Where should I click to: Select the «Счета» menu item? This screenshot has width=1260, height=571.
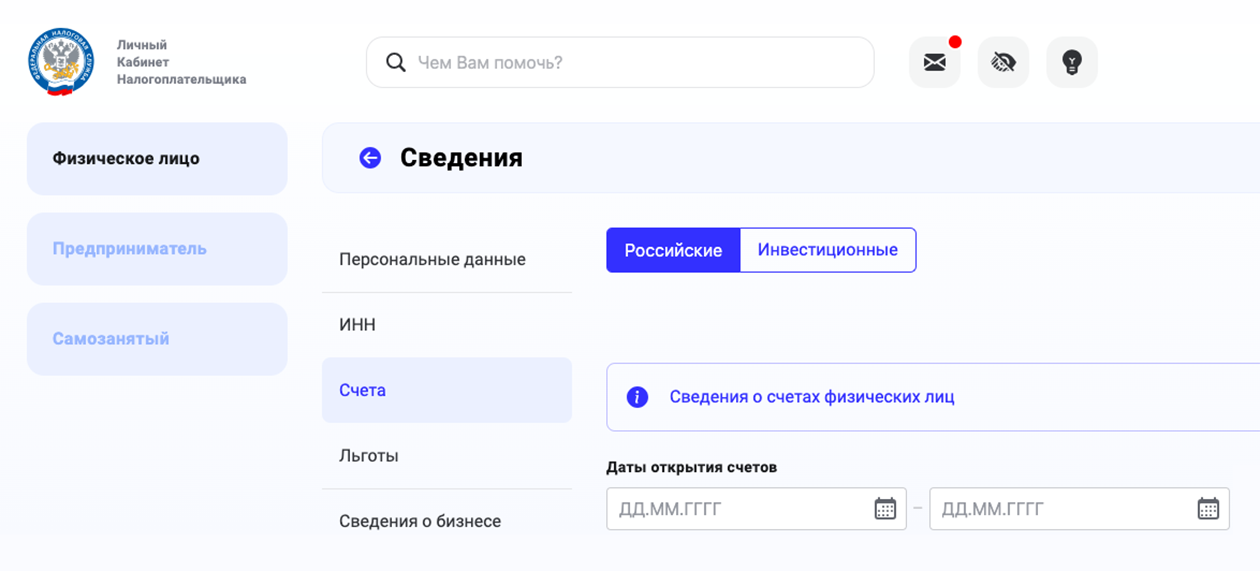[x=447, y=390]
